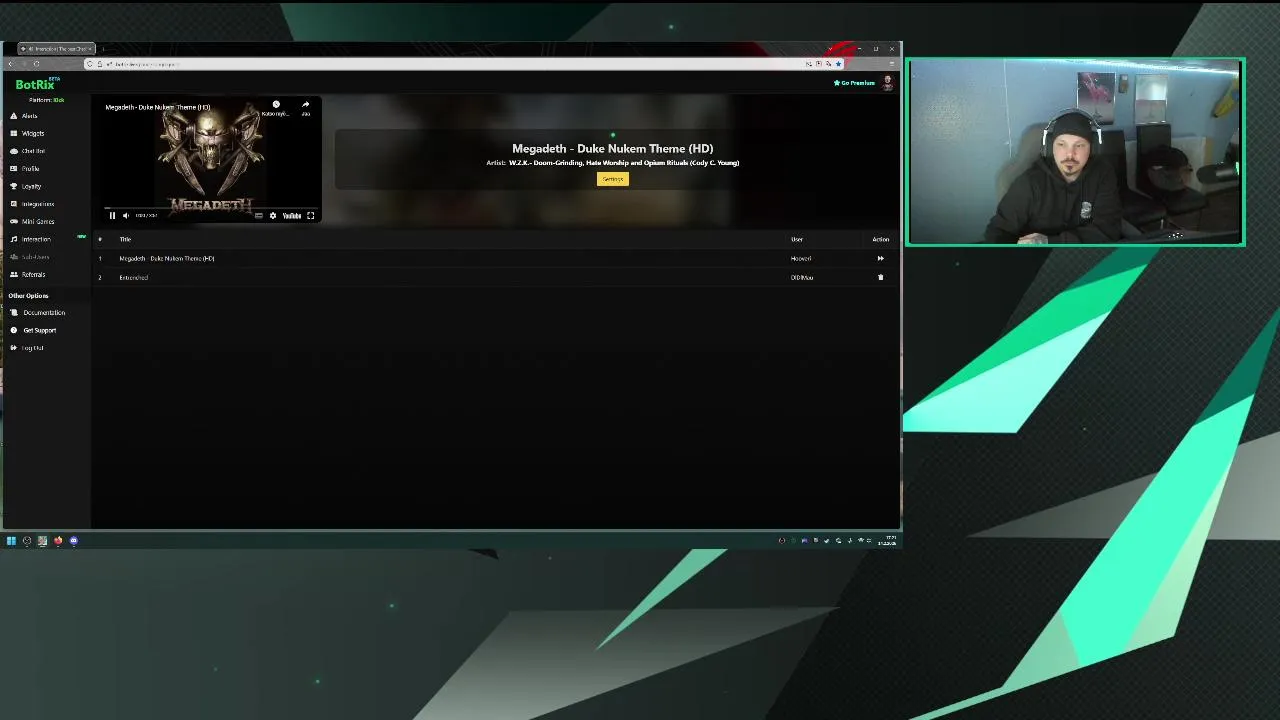The image size is (1280, 720).
Task: Open Firefox from the taskbar
Action: pyautogui.click(x=58, y=541)
